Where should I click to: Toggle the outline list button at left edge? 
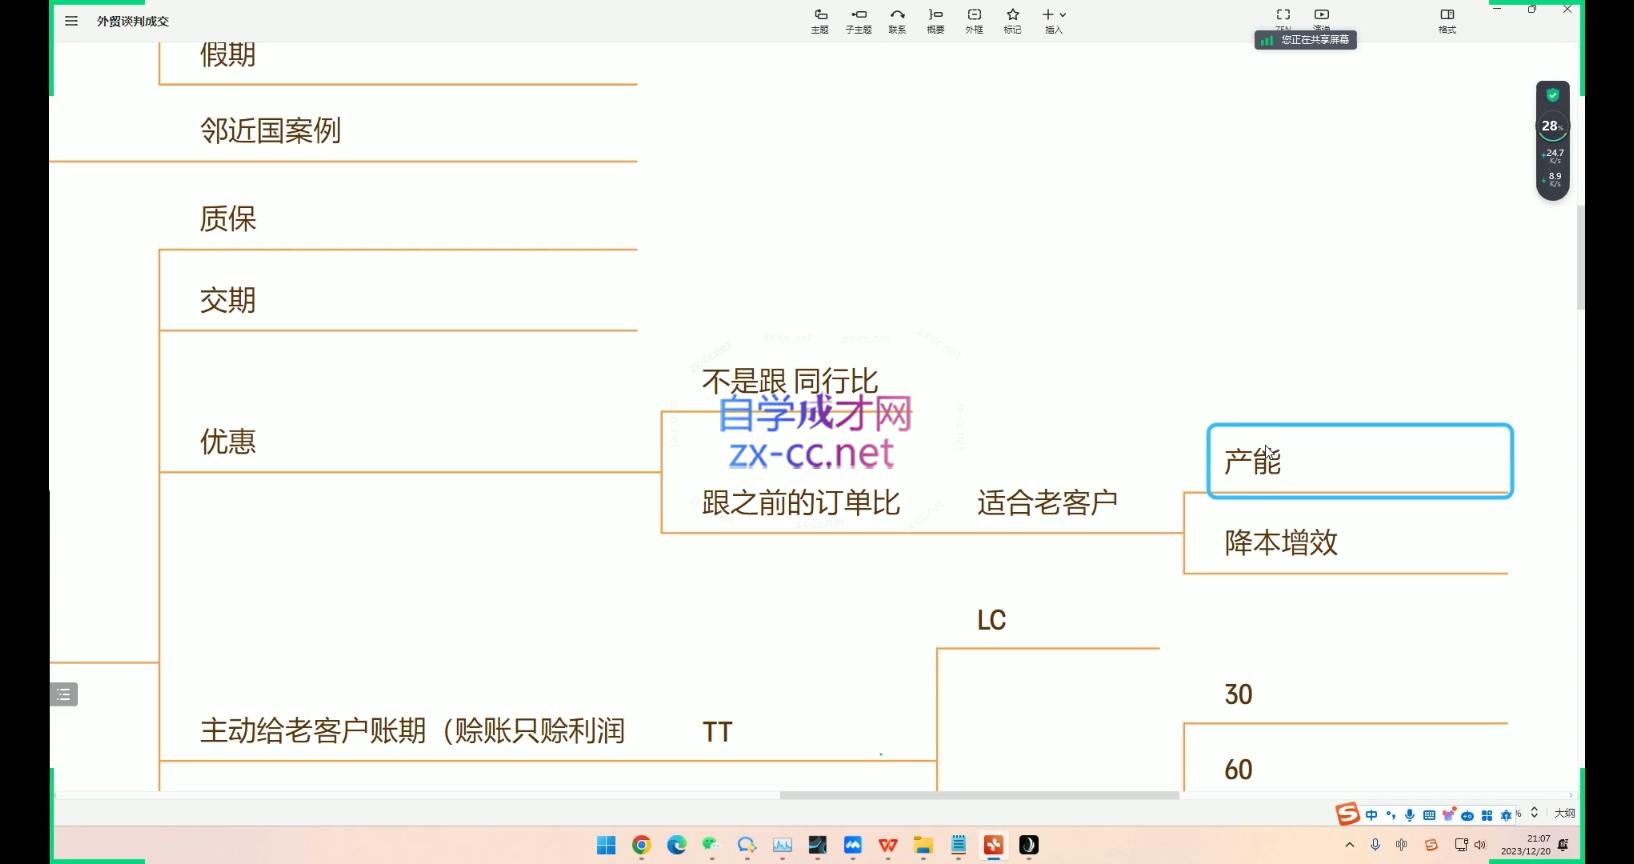[64, 694]
